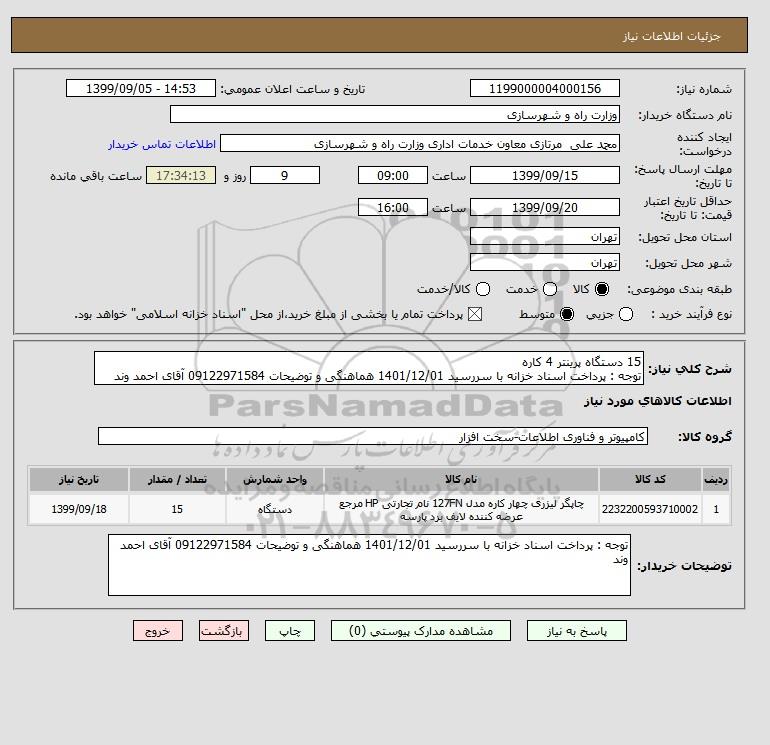Click the quantity cell 15
Viewport: 770px width, 745px height.
point(177,509)
